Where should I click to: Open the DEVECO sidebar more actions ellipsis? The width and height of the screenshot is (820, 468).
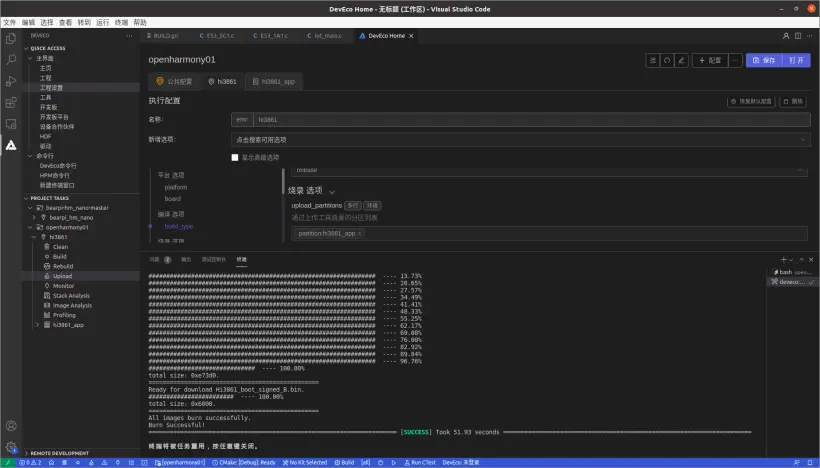coord(129,36)
